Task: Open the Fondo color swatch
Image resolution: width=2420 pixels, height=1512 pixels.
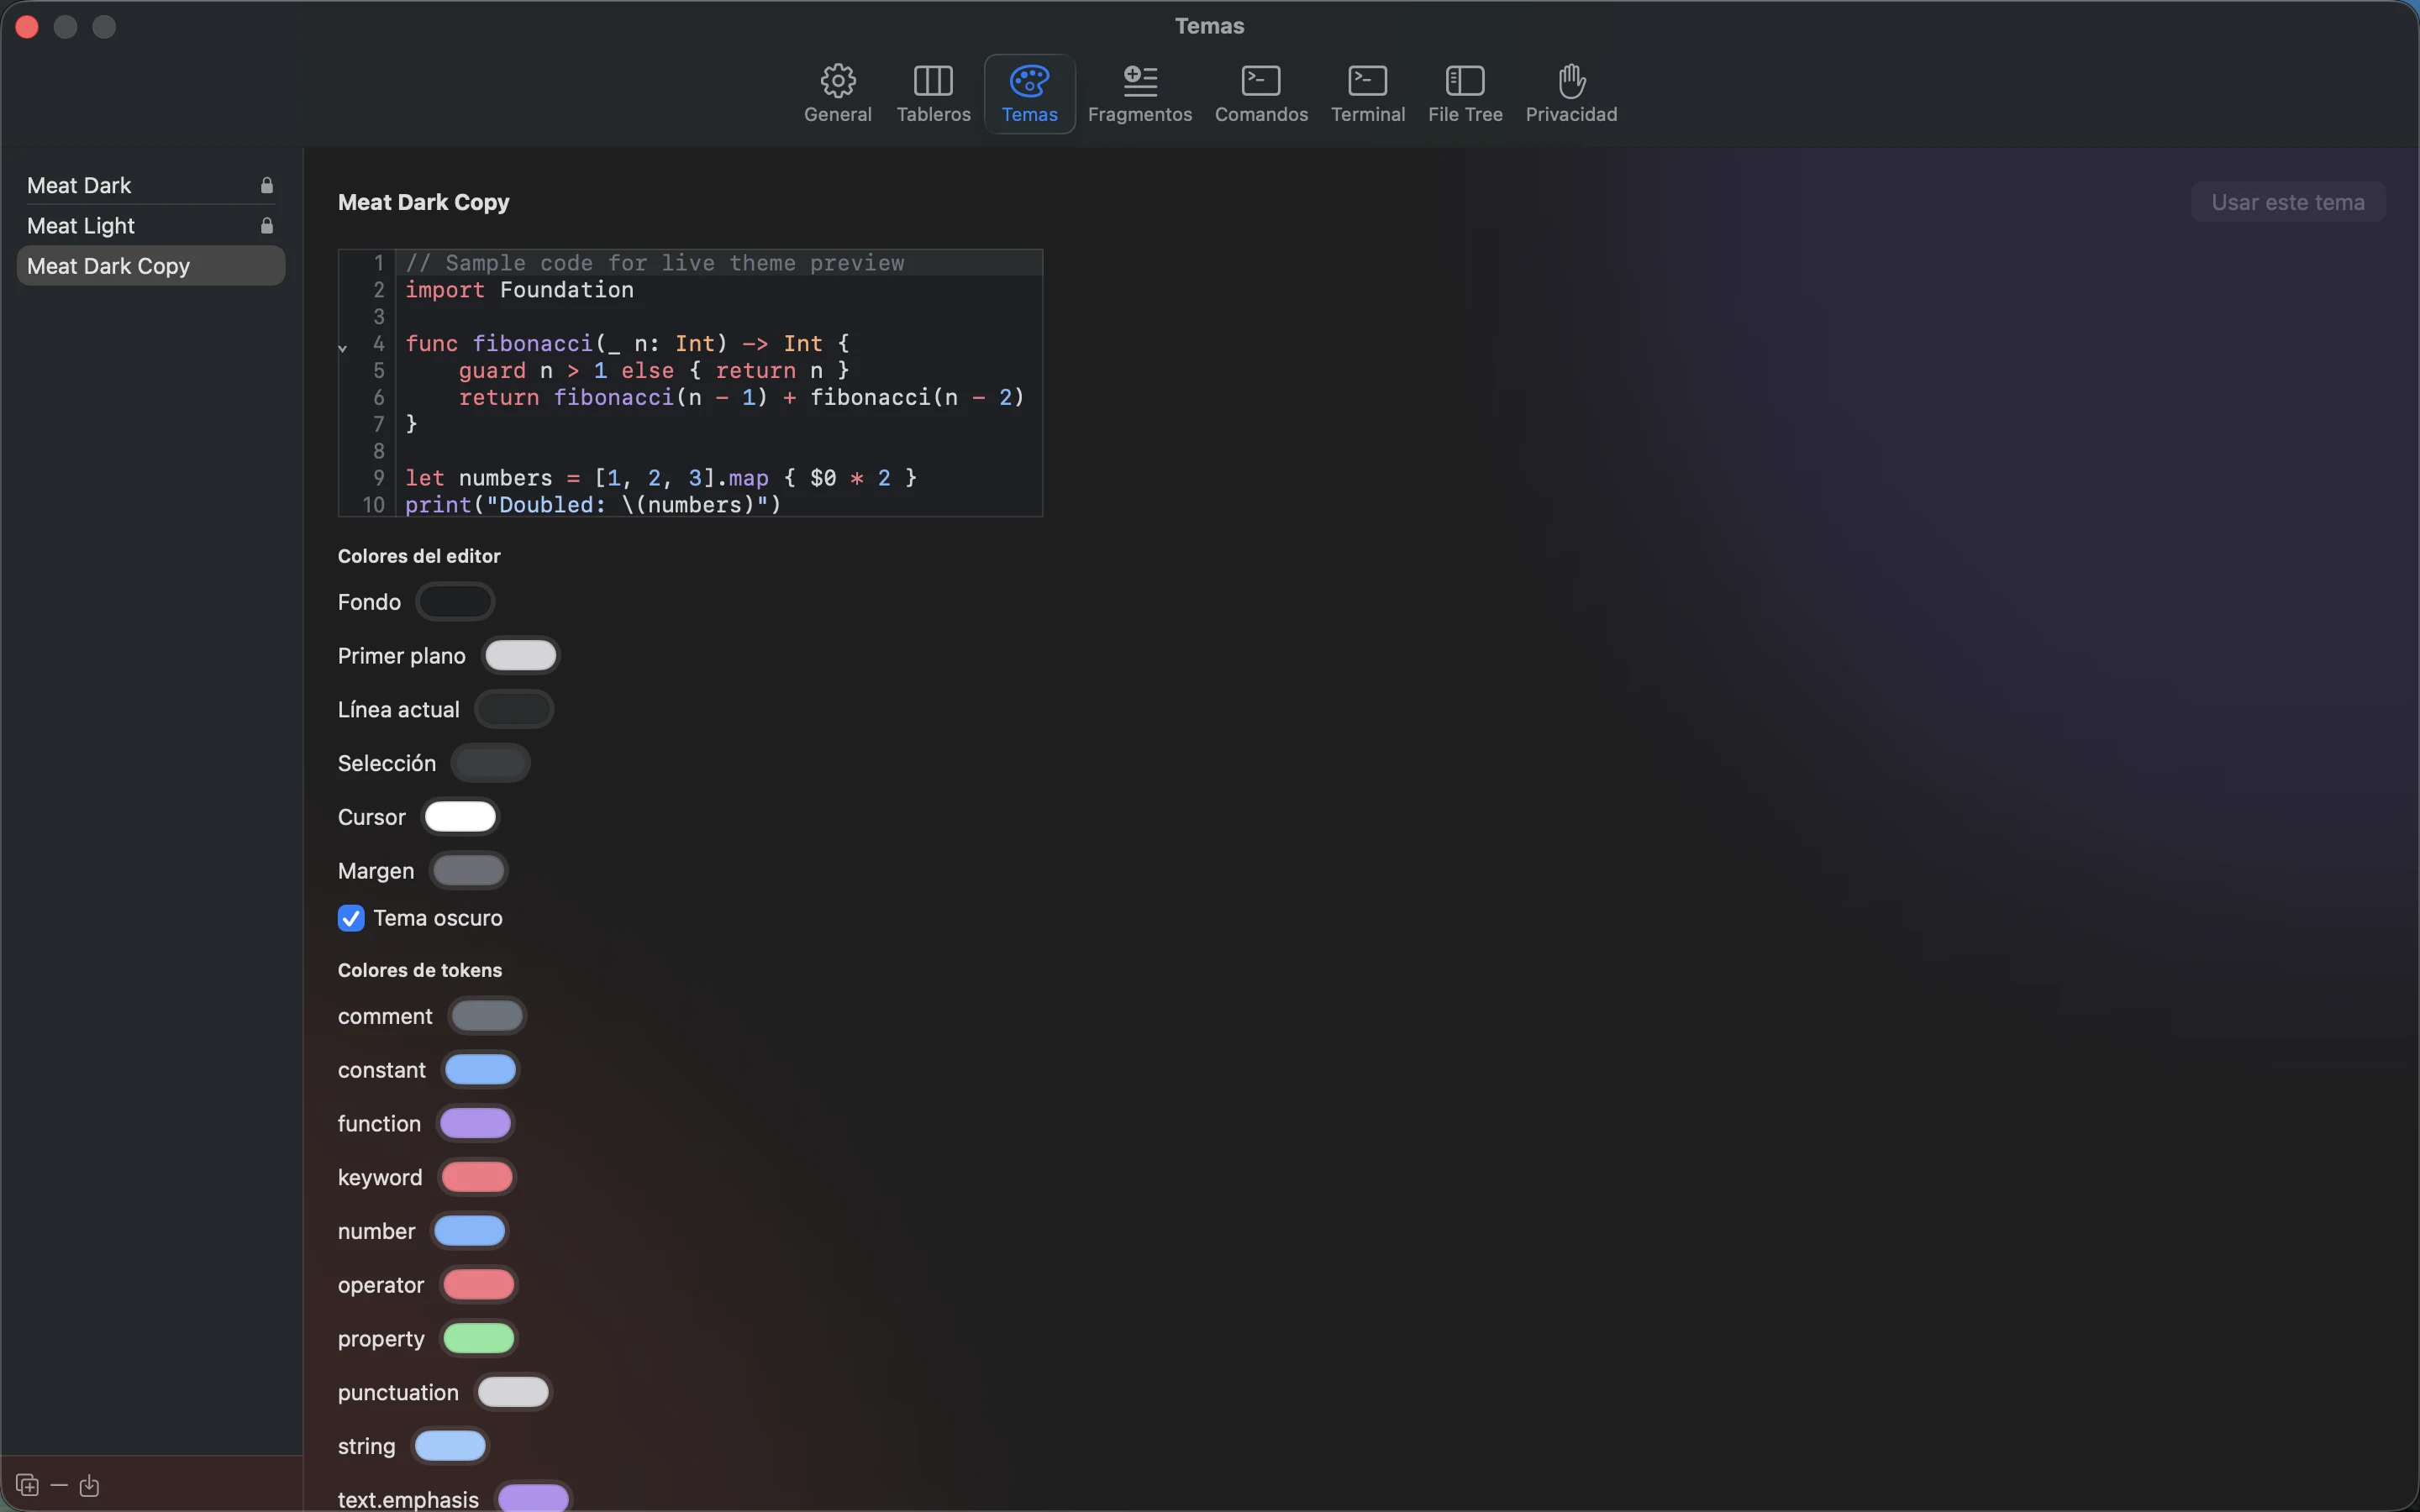Action: click(x=455, y=602)
